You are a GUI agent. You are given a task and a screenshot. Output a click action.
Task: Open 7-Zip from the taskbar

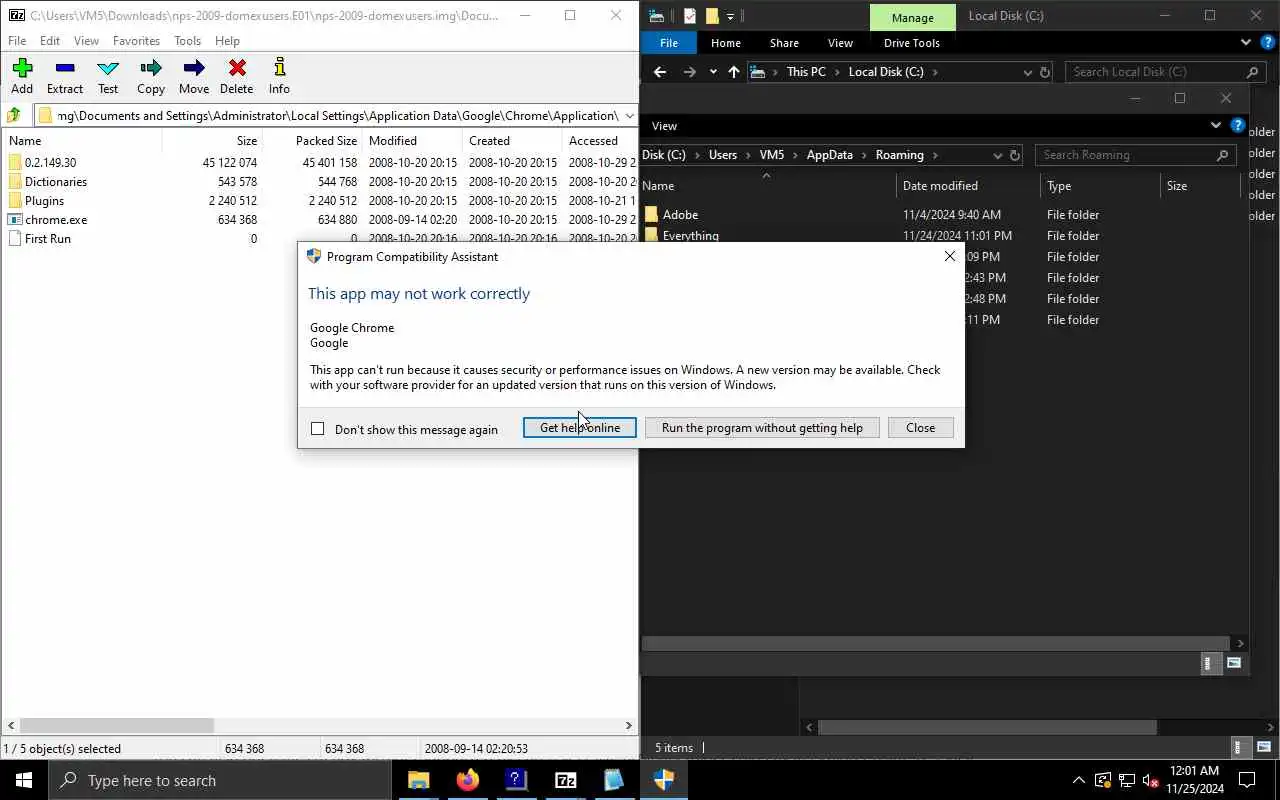565,780
